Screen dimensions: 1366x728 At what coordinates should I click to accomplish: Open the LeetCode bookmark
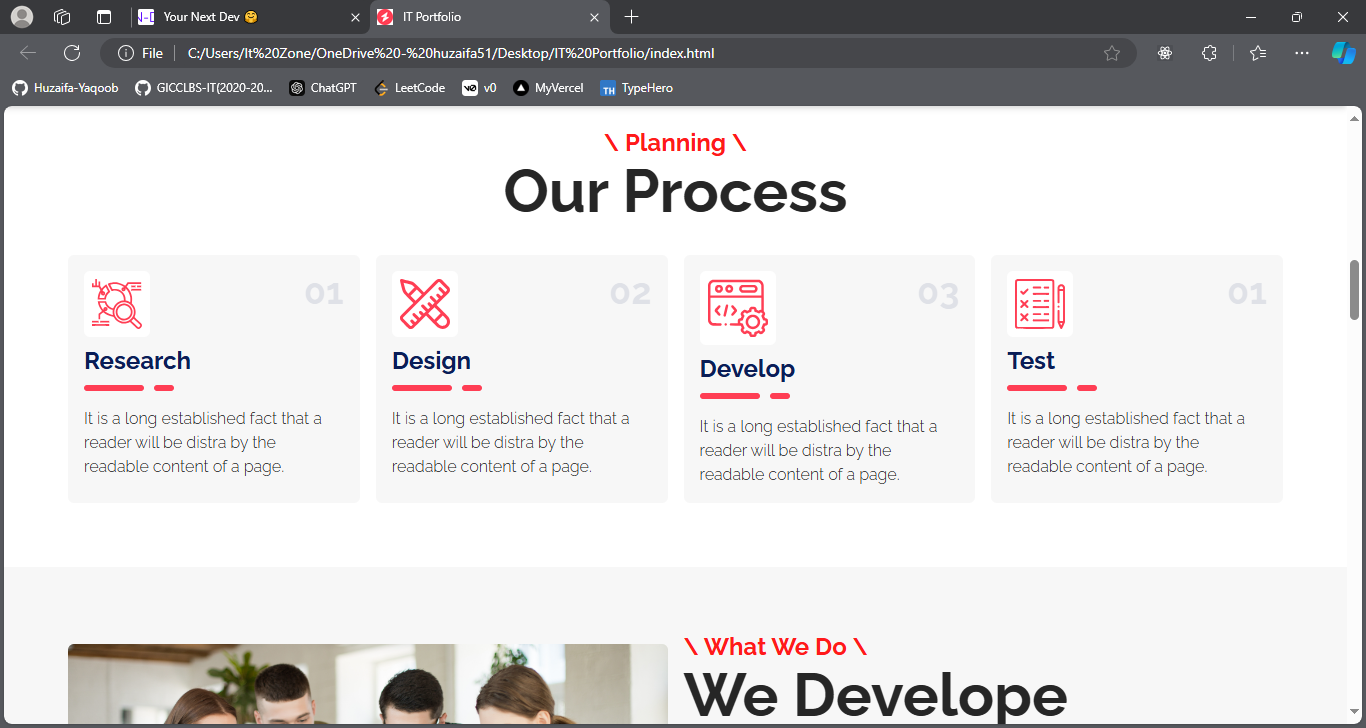[x=409, y=88]
